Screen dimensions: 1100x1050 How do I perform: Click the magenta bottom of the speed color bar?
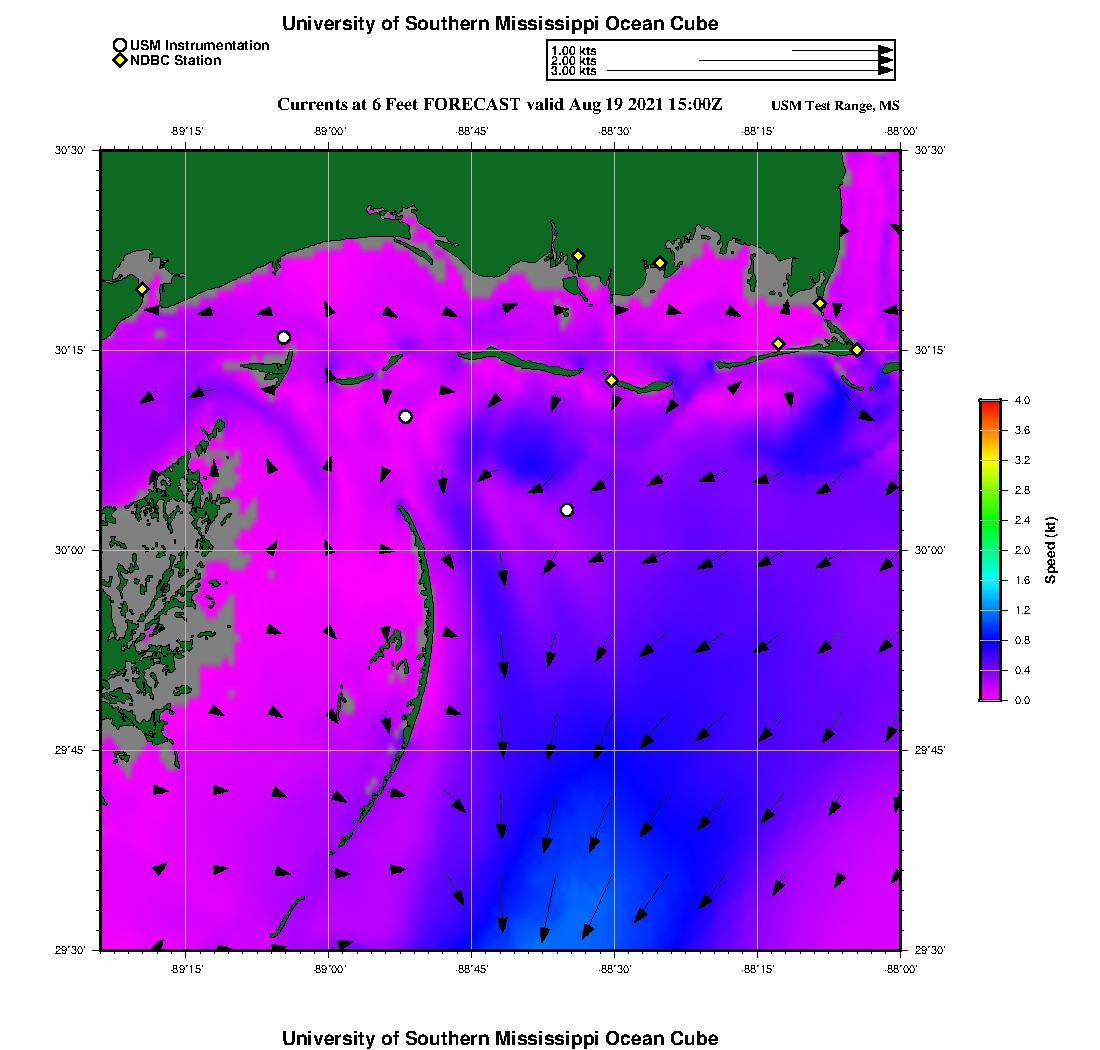point(990,696)
